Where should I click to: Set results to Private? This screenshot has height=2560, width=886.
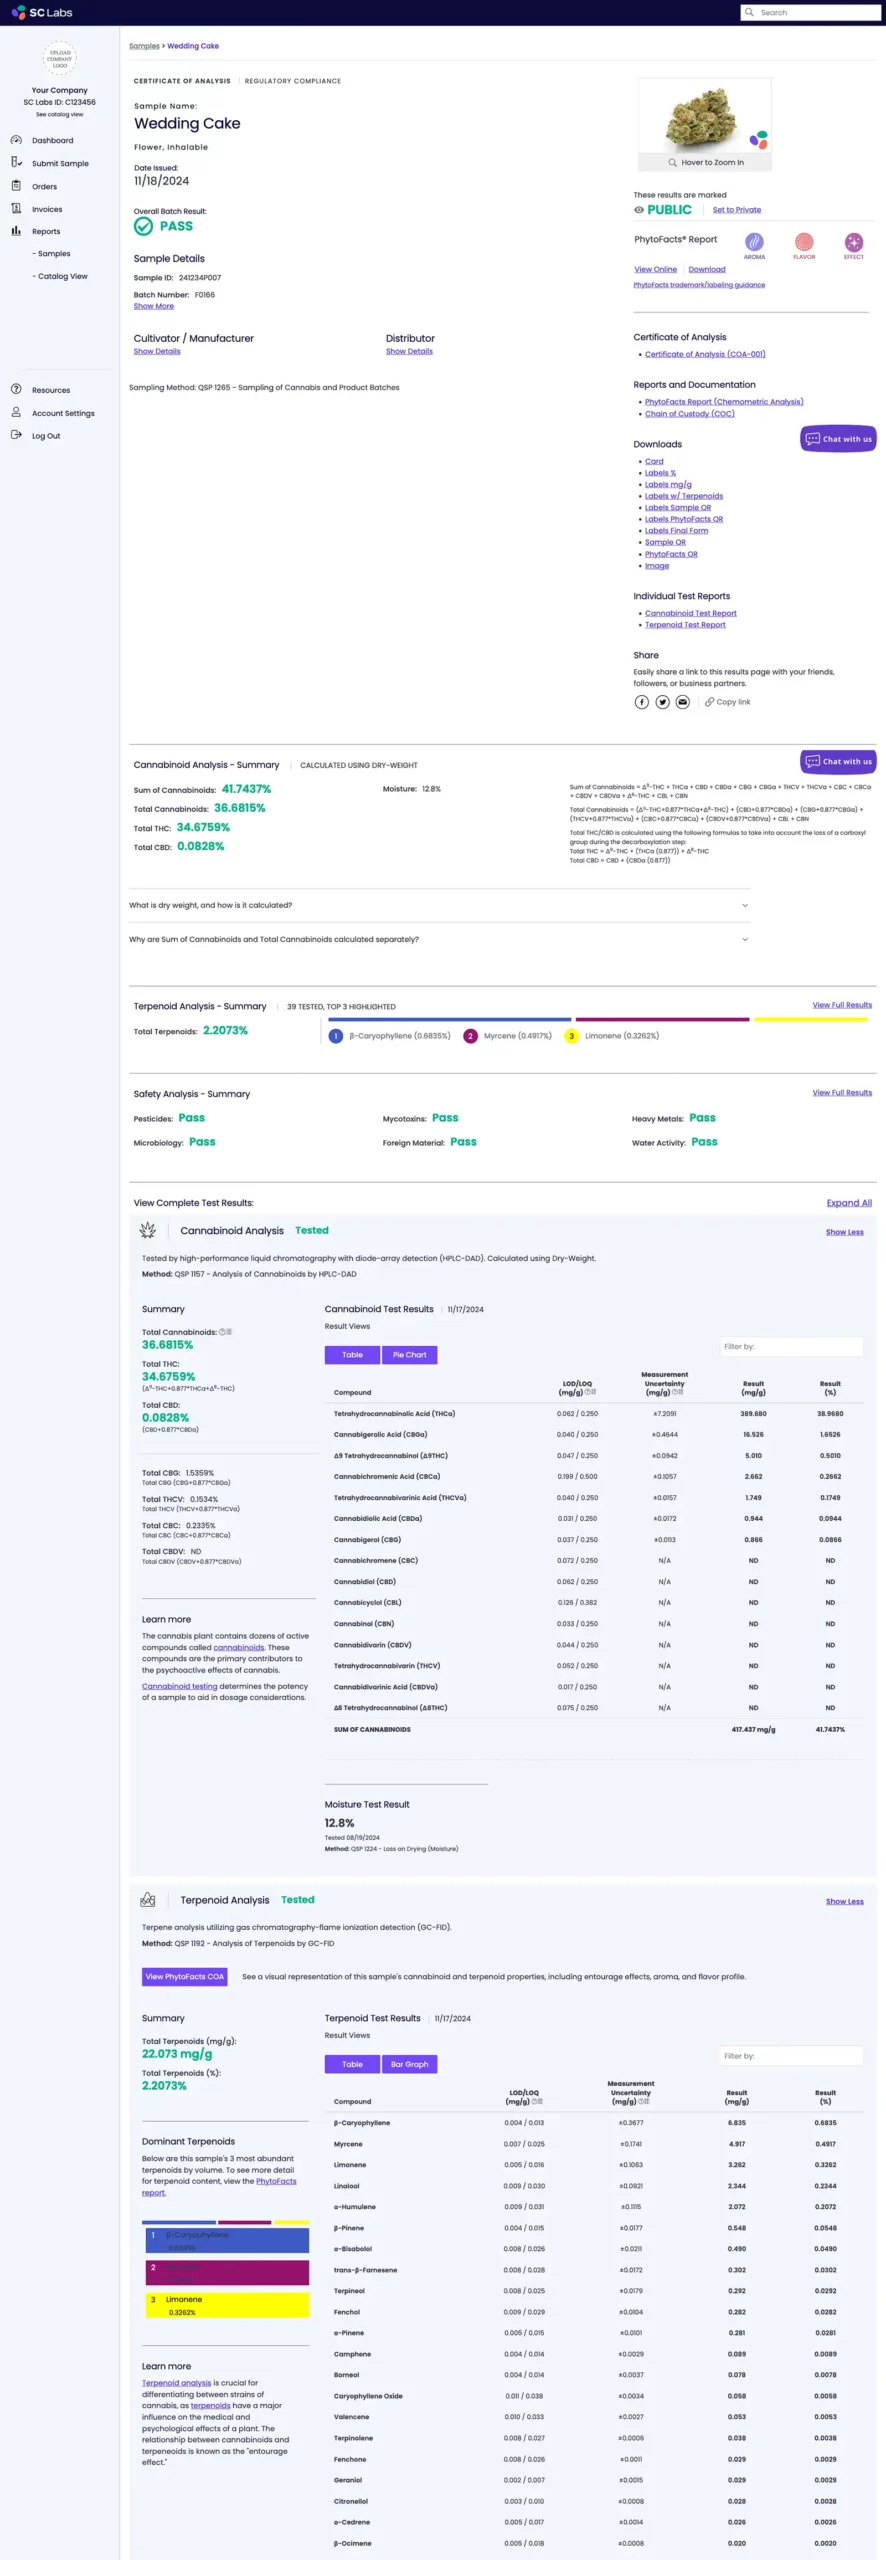737,210
